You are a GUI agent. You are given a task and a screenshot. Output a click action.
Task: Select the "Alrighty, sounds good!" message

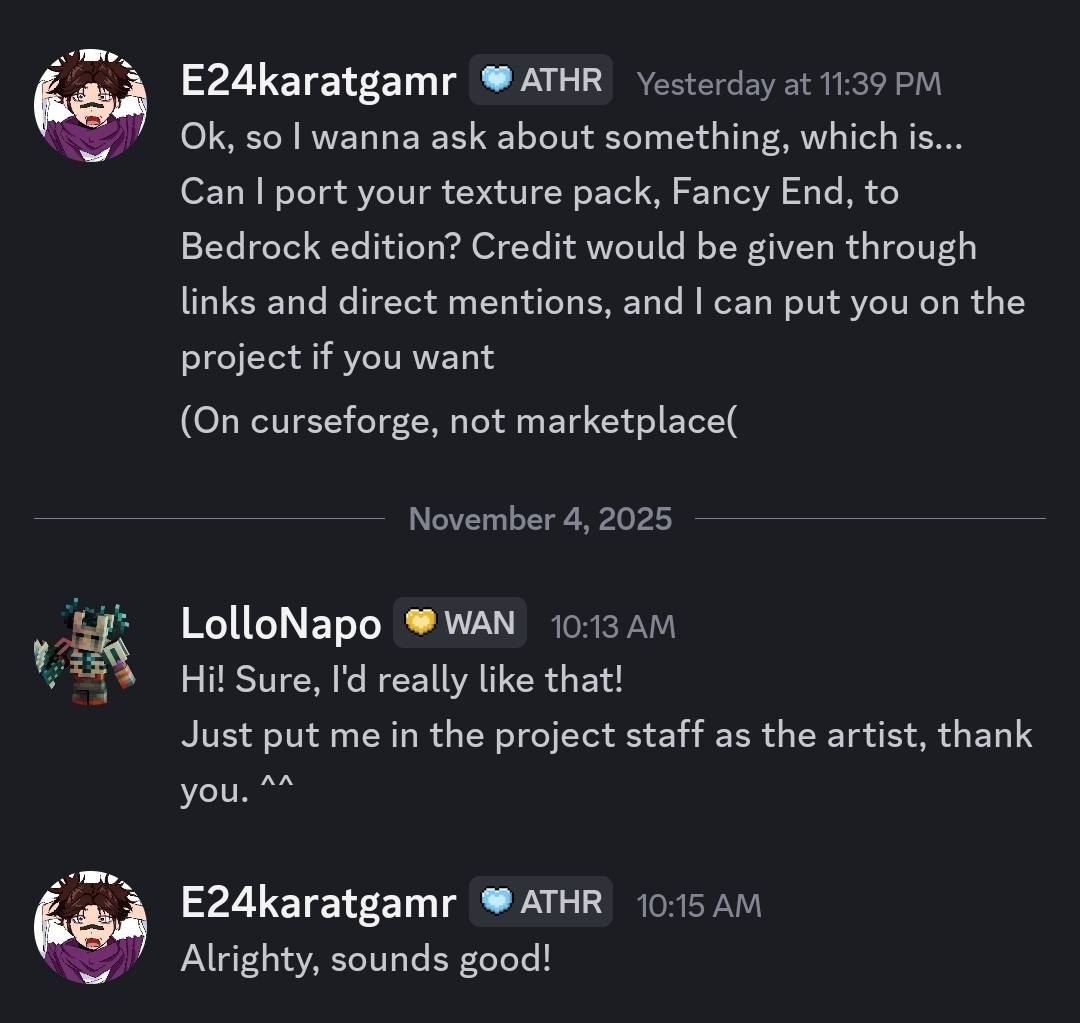pos(366,959)
